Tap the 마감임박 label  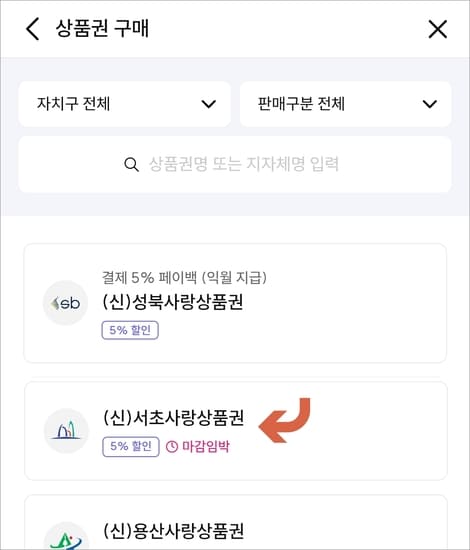click(206, 447)
